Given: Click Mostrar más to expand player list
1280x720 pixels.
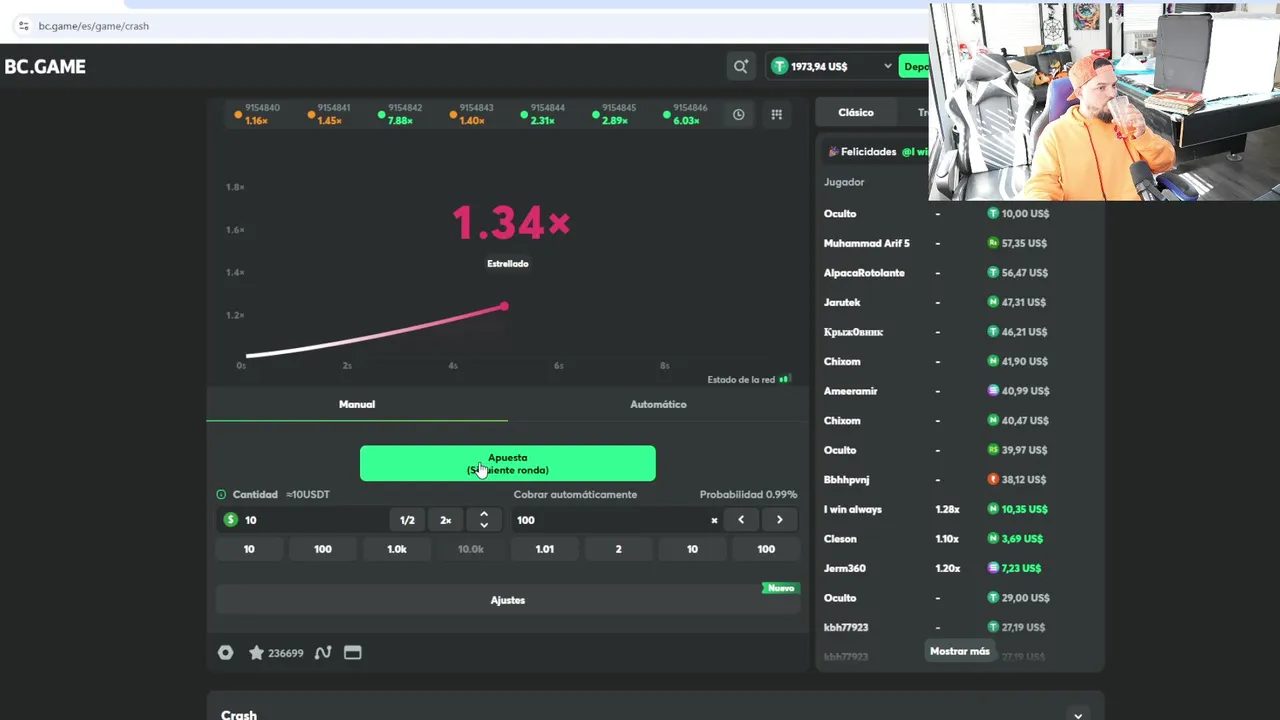Looking at the screenshot, I should tap(960, 651).
